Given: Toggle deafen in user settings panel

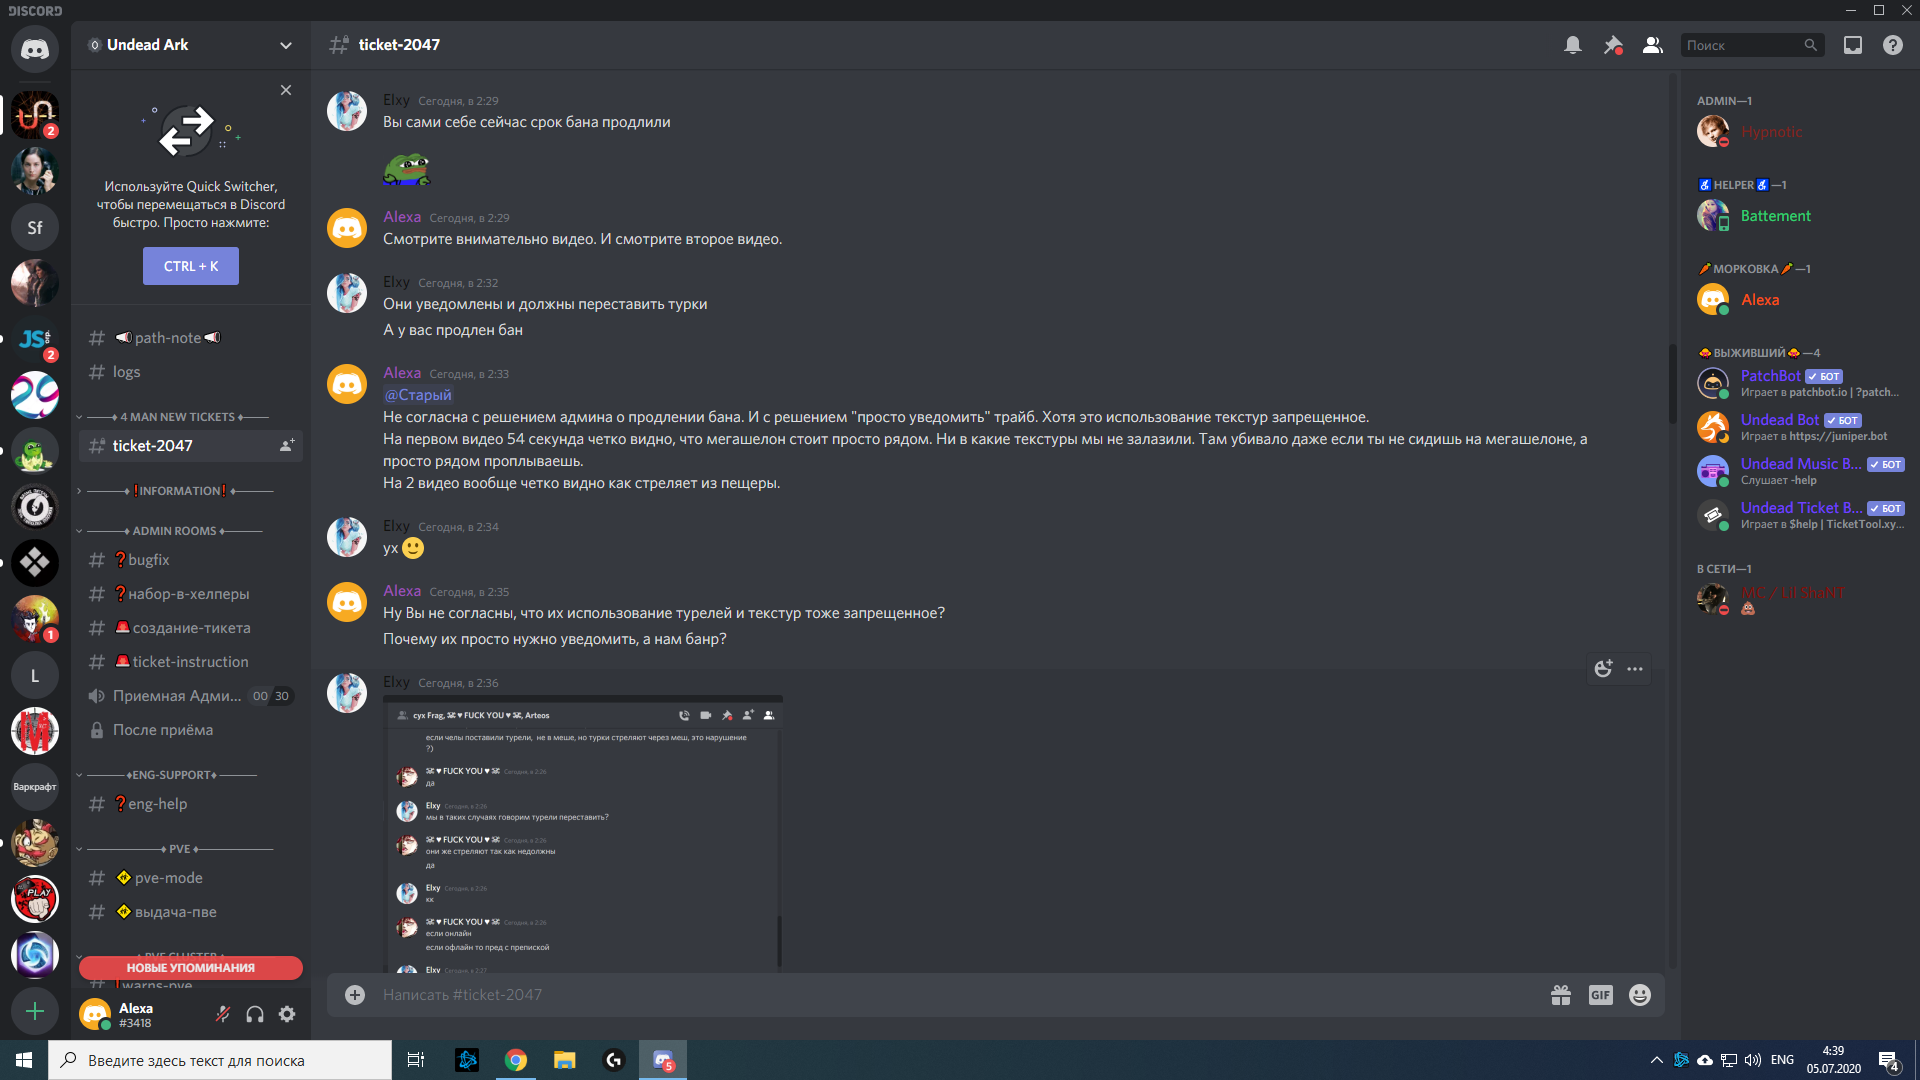Looking at the screenshot, I should pyautogui.click(x=255, y=1014).
